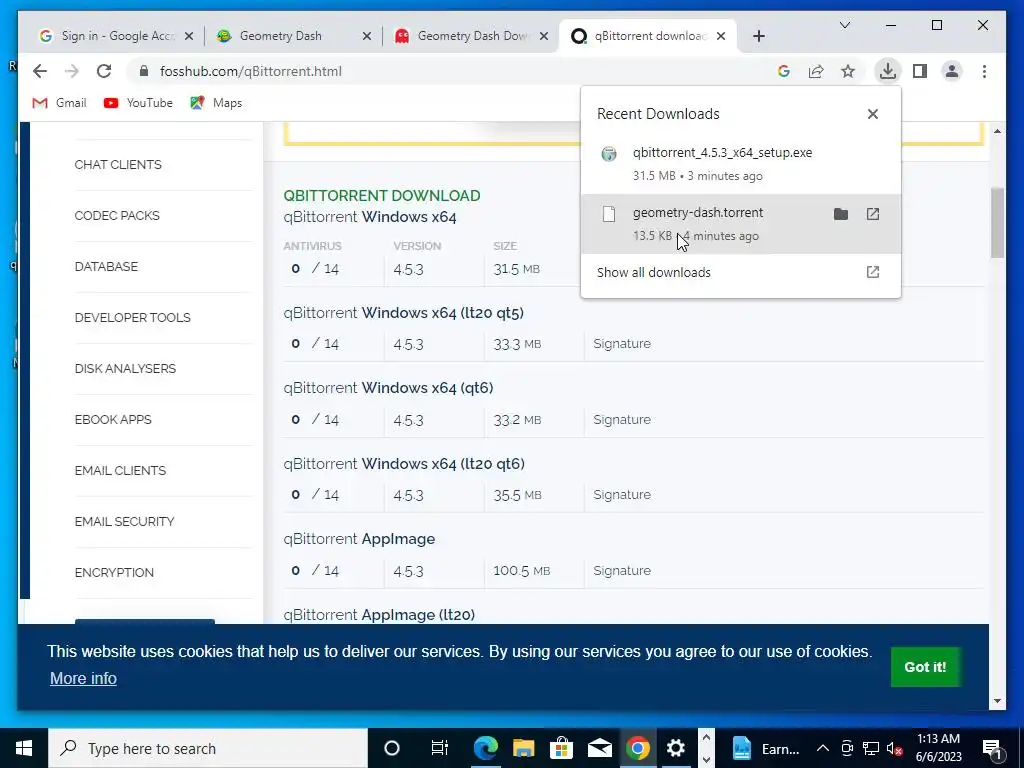
Task: Bookmark this page with the star
Action: (848, 71)
